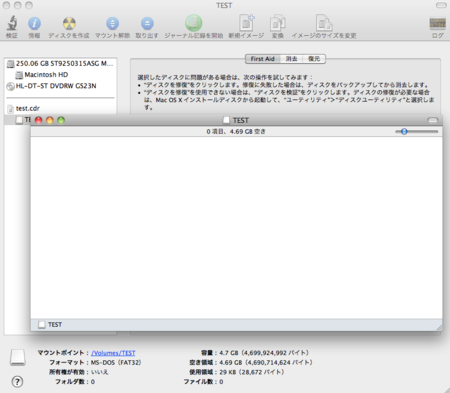
Task: Click the resize grip of the TEST Finder window
Action: [439, 328]
